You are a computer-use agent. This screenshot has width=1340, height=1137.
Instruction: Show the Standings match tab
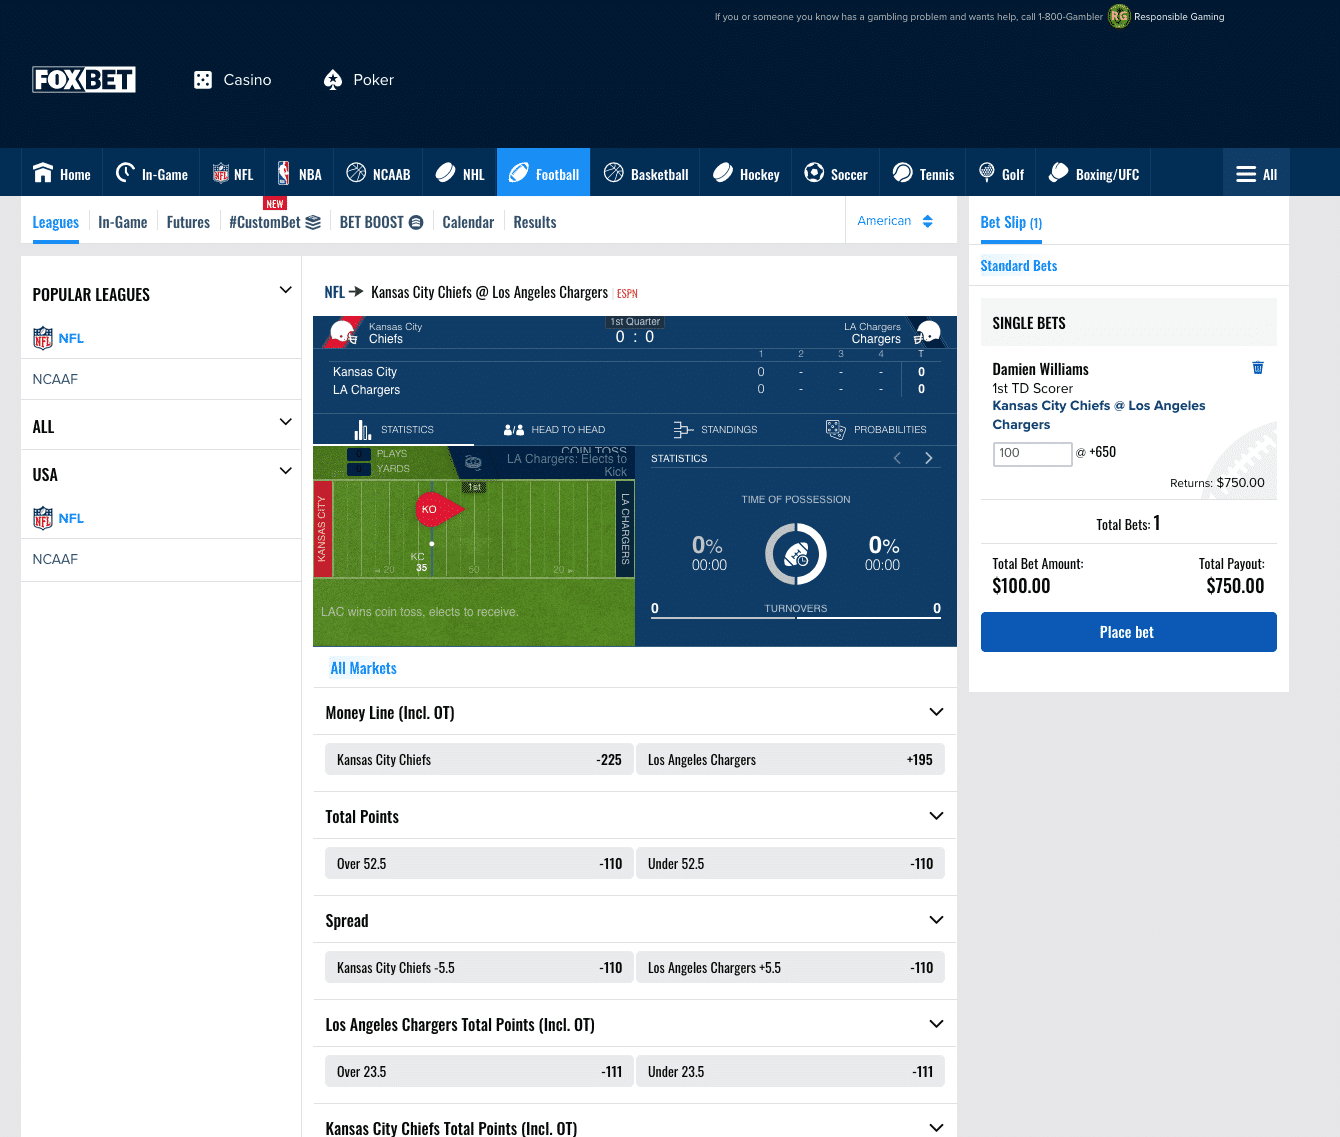715,430
